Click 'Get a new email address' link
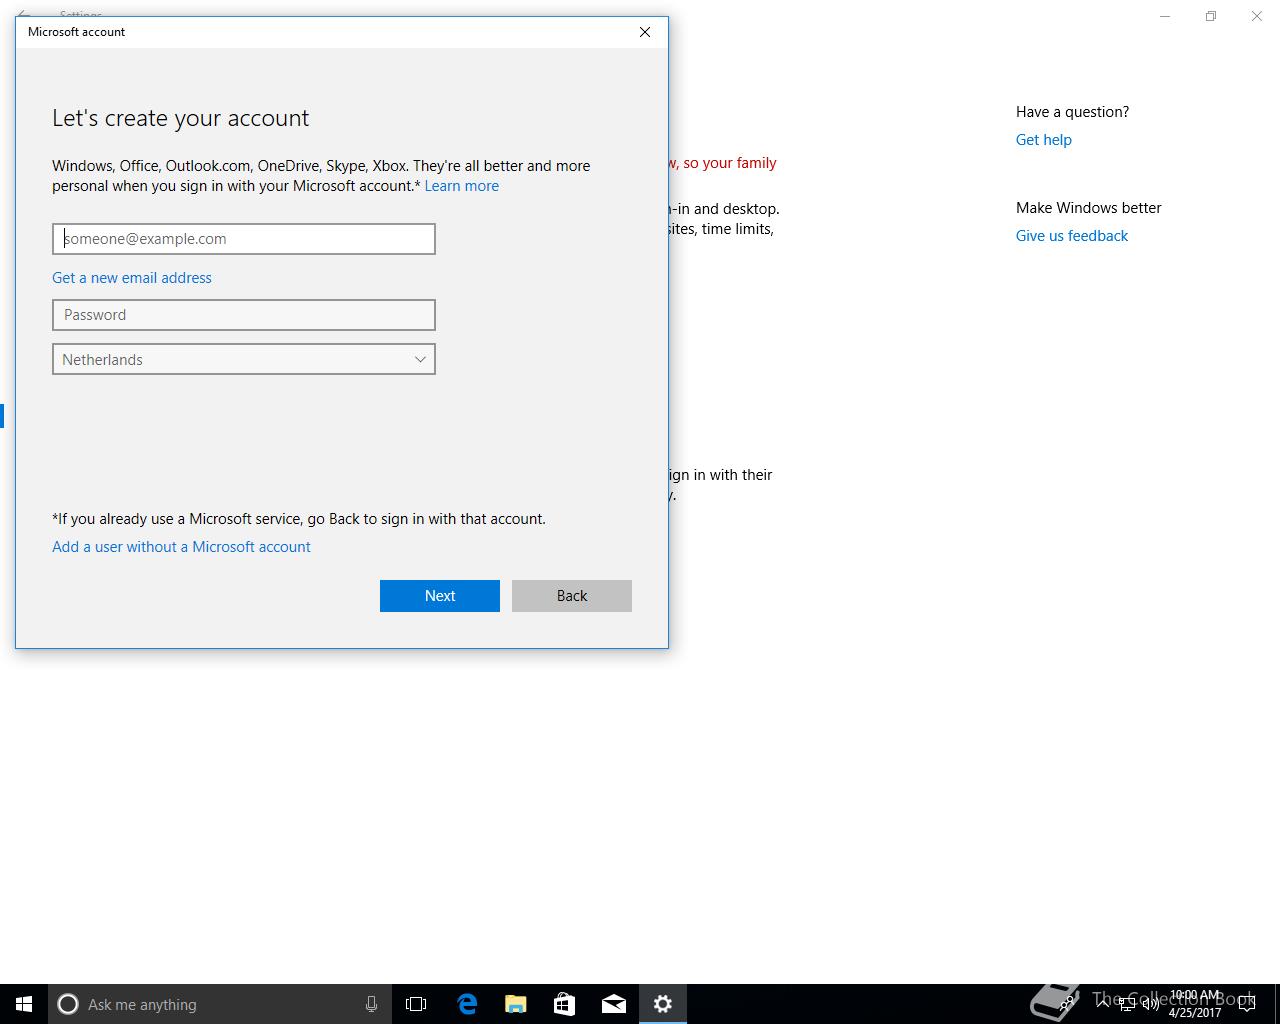This screenshot has width=1280, height=1024. (x=132, y=278)
